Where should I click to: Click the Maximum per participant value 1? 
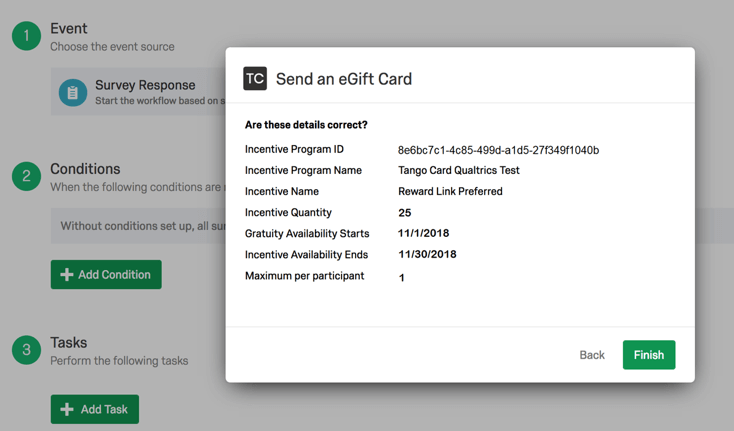click(x=402, y=278)
